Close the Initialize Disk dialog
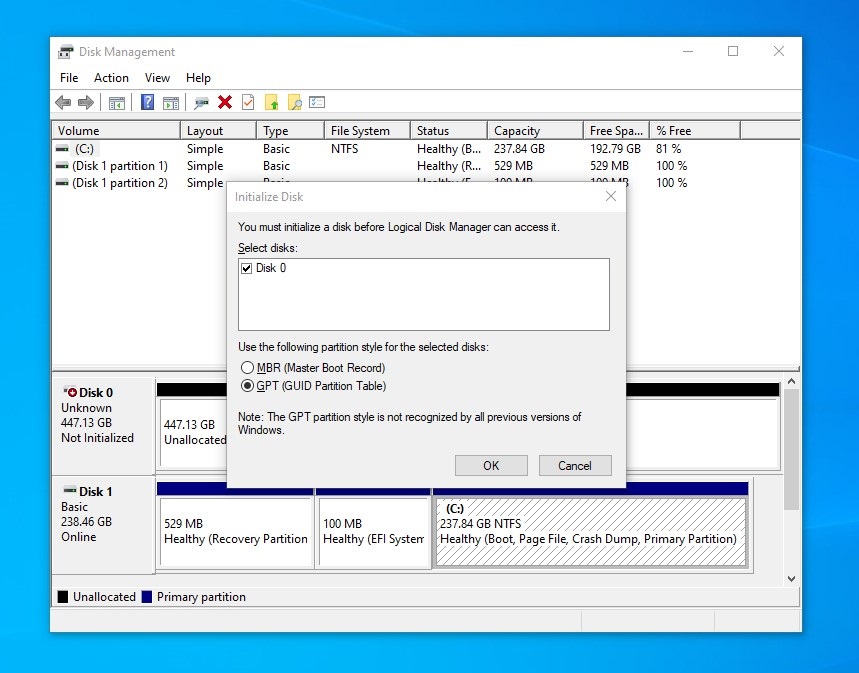859x673 pixels. [x=611, y=197]
